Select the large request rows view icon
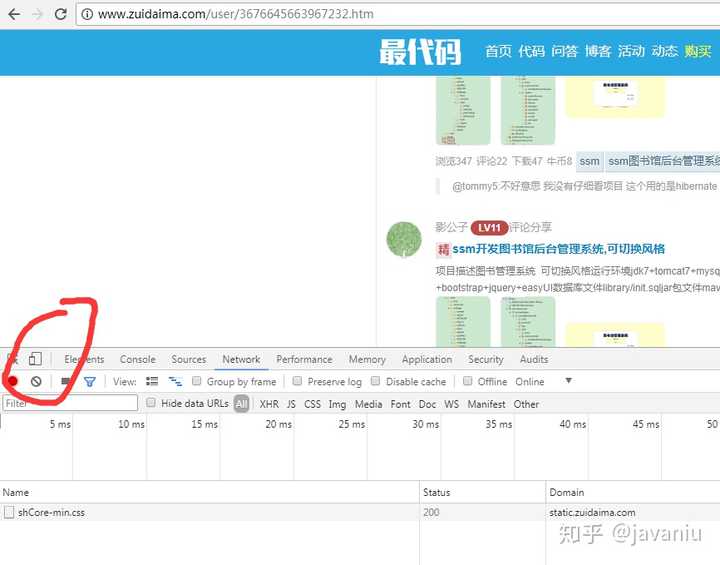 152,381
